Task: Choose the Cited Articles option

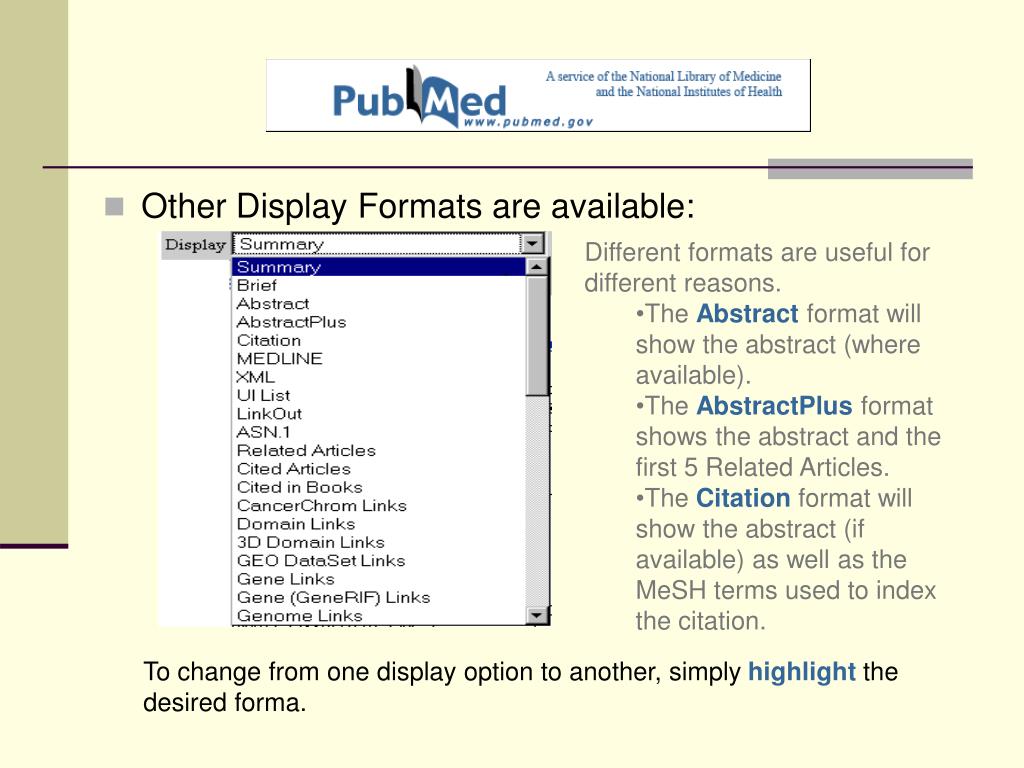Action: pyautogui.click(x=379, y=468)
